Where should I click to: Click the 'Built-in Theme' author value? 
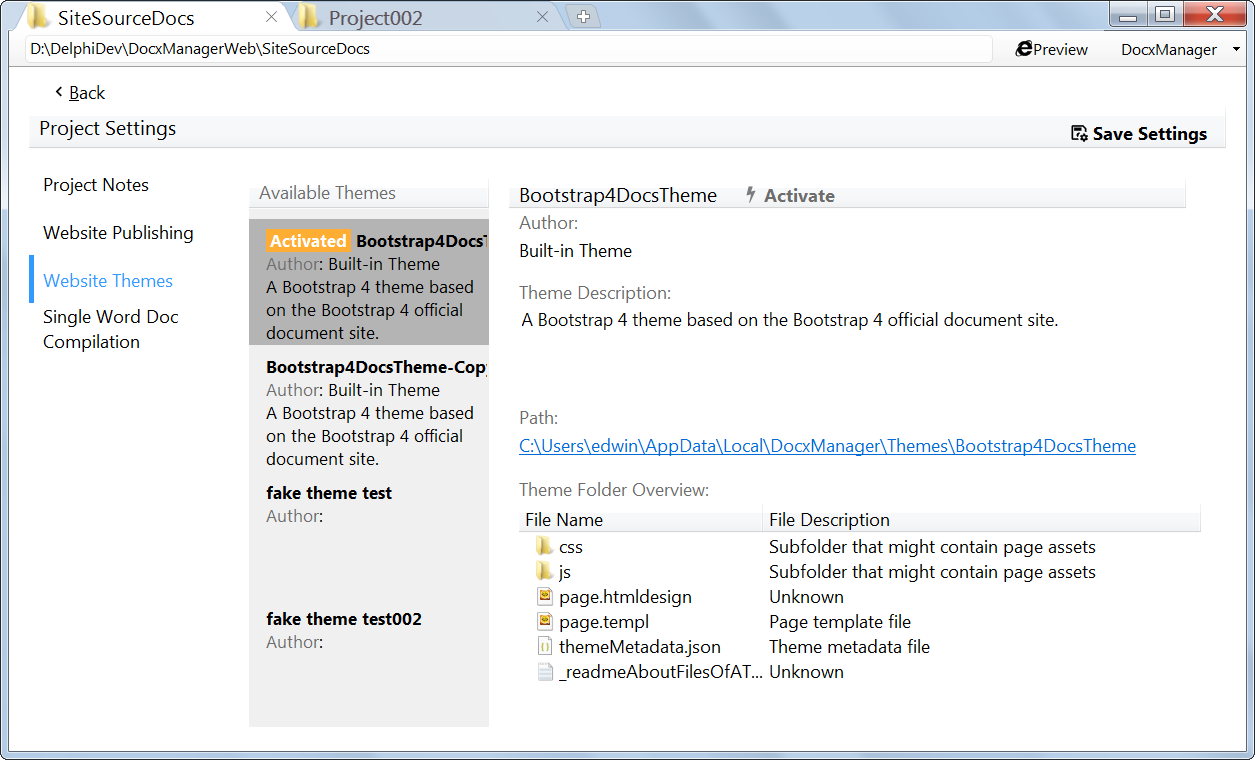[x=575, y=251]
